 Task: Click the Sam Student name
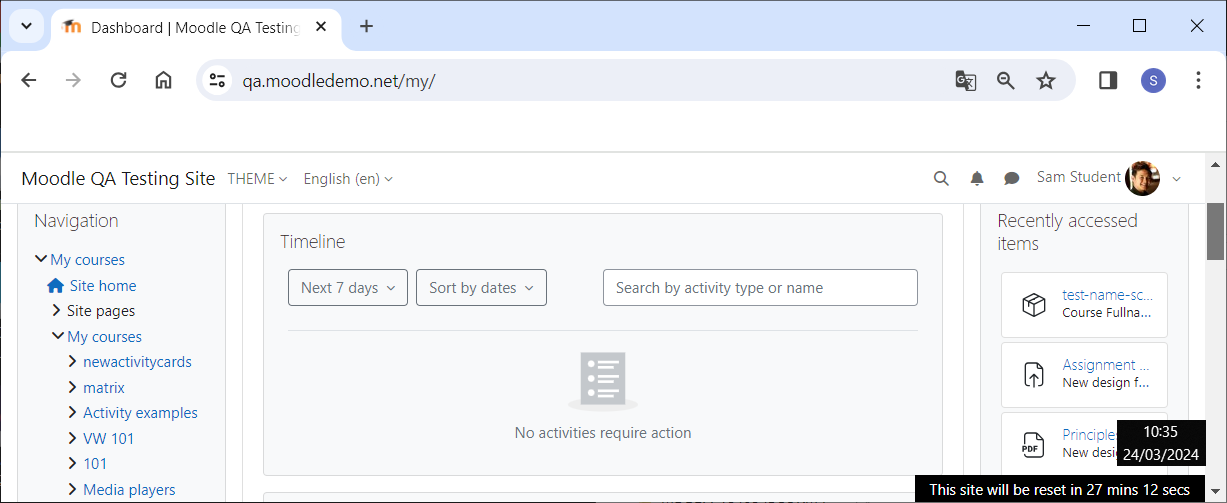click(x=1078, y=178)
